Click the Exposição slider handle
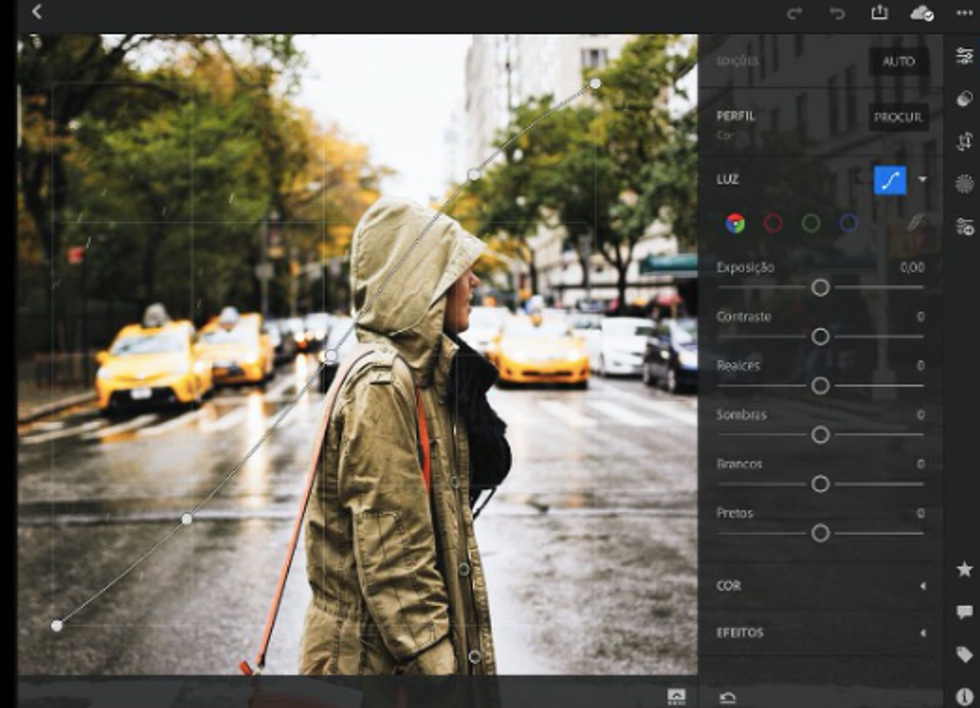Image resolution: width=980 pixels, height=708 pixels. 820,288
